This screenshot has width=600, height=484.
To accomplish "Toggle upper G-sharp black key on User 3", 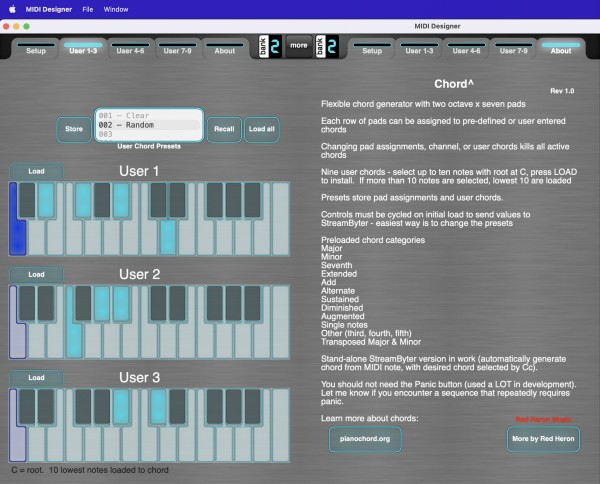I will [233, 407].
